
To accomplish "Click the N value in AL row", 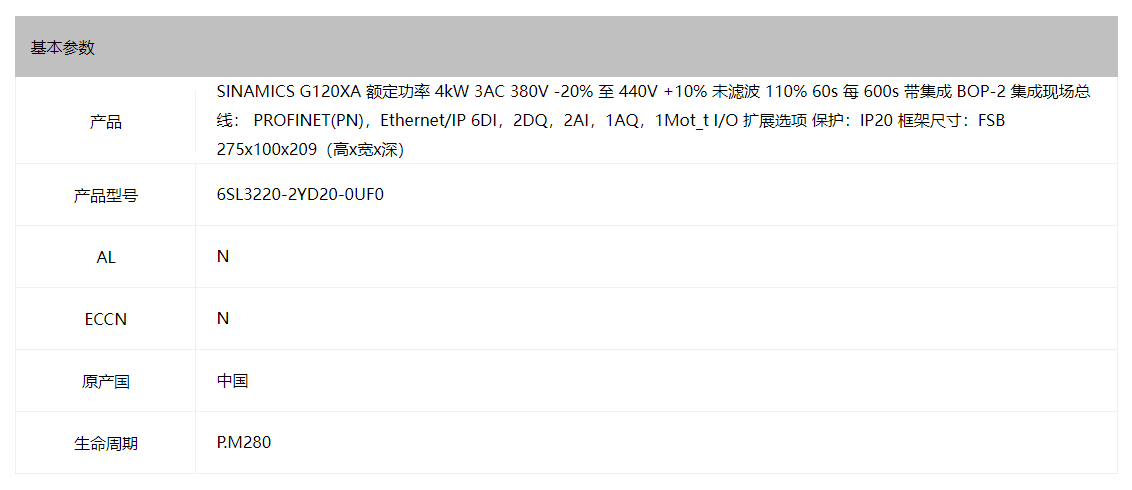I will [223, 256].
